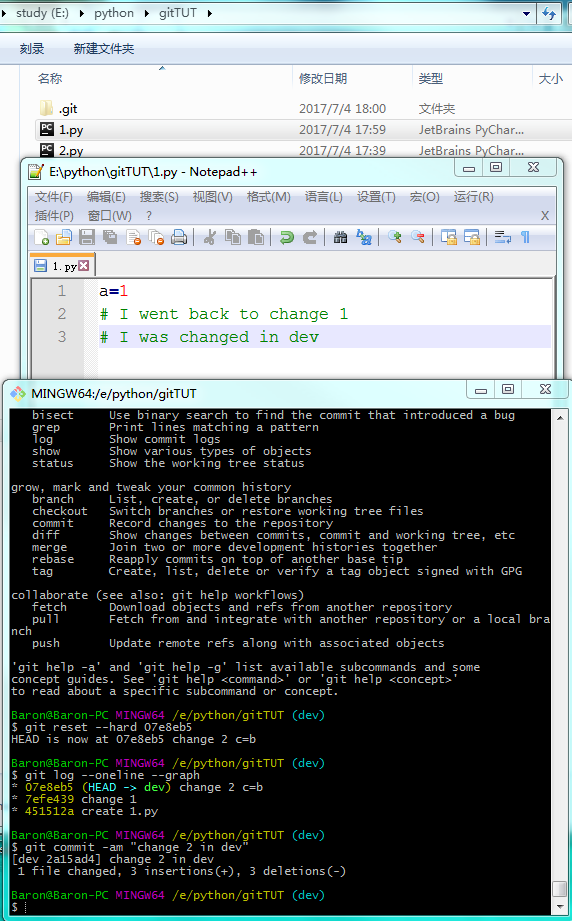Screen dimensions: 572x921
Task: Open the 搜索(S) menu
Action: (159, 197)
